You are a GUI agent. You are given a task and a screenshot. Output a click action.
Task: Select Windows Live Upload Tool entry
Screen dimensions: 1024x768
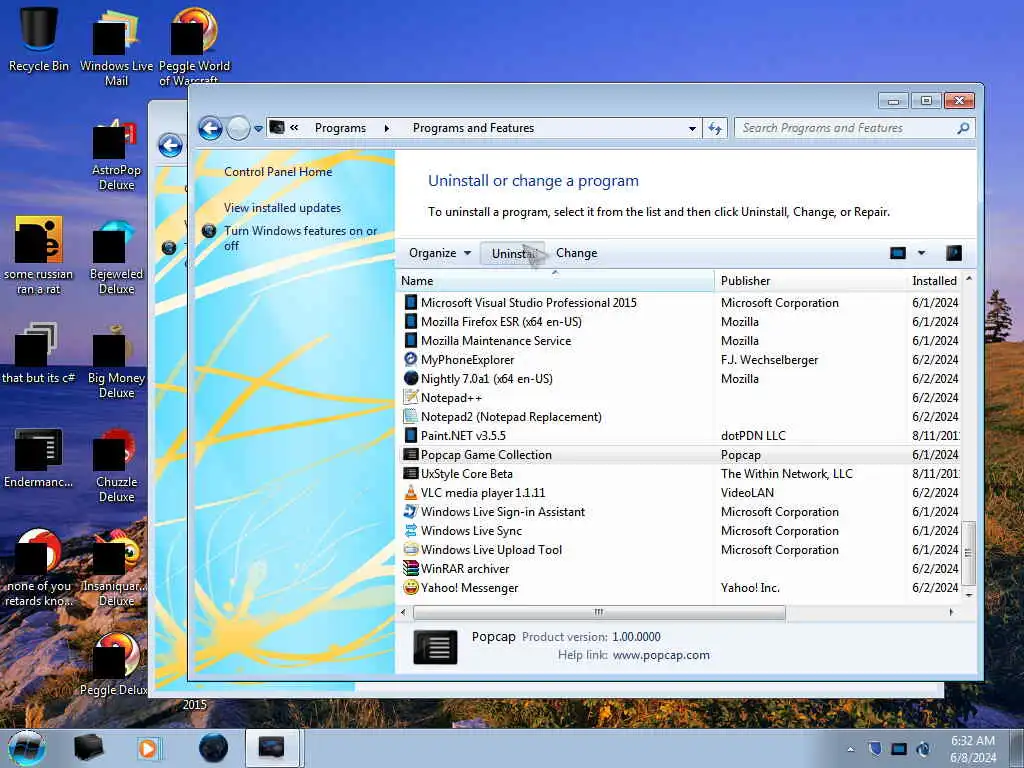click(677, 549)
